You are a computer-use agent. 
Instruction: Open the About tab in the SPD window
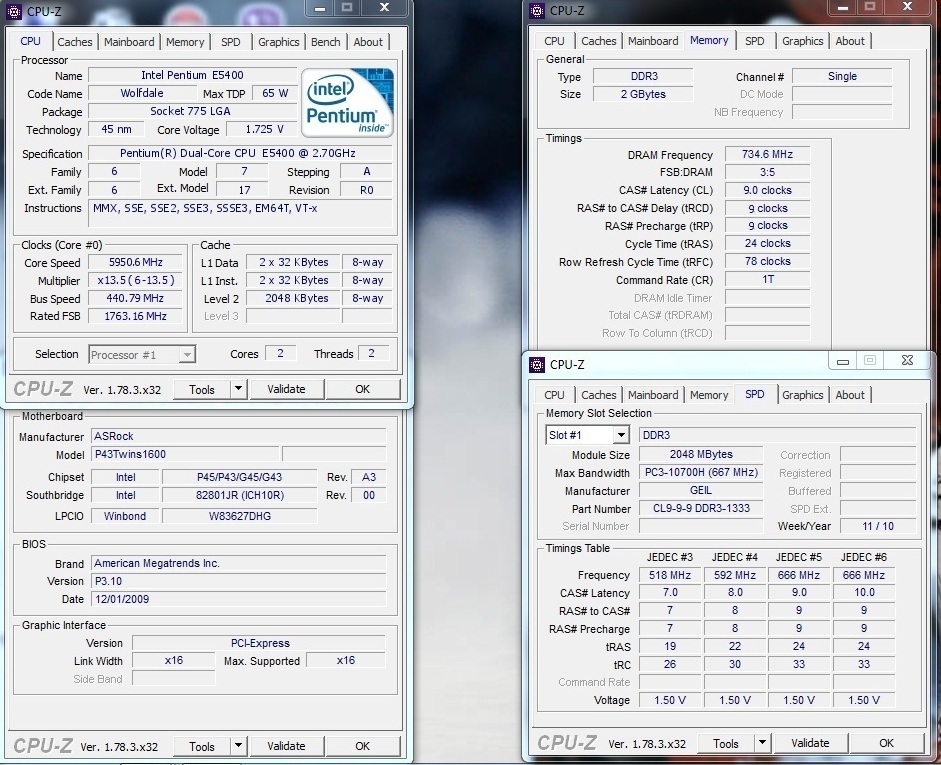point(850,395)
